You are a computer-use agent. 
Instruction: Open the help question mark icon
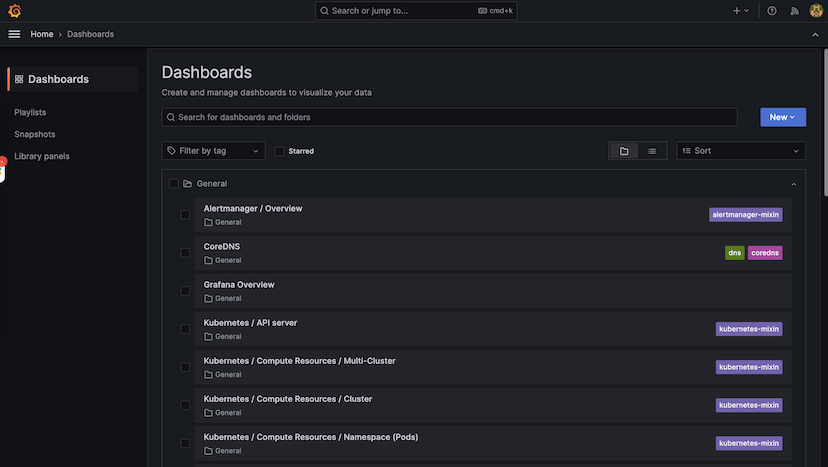771,11
